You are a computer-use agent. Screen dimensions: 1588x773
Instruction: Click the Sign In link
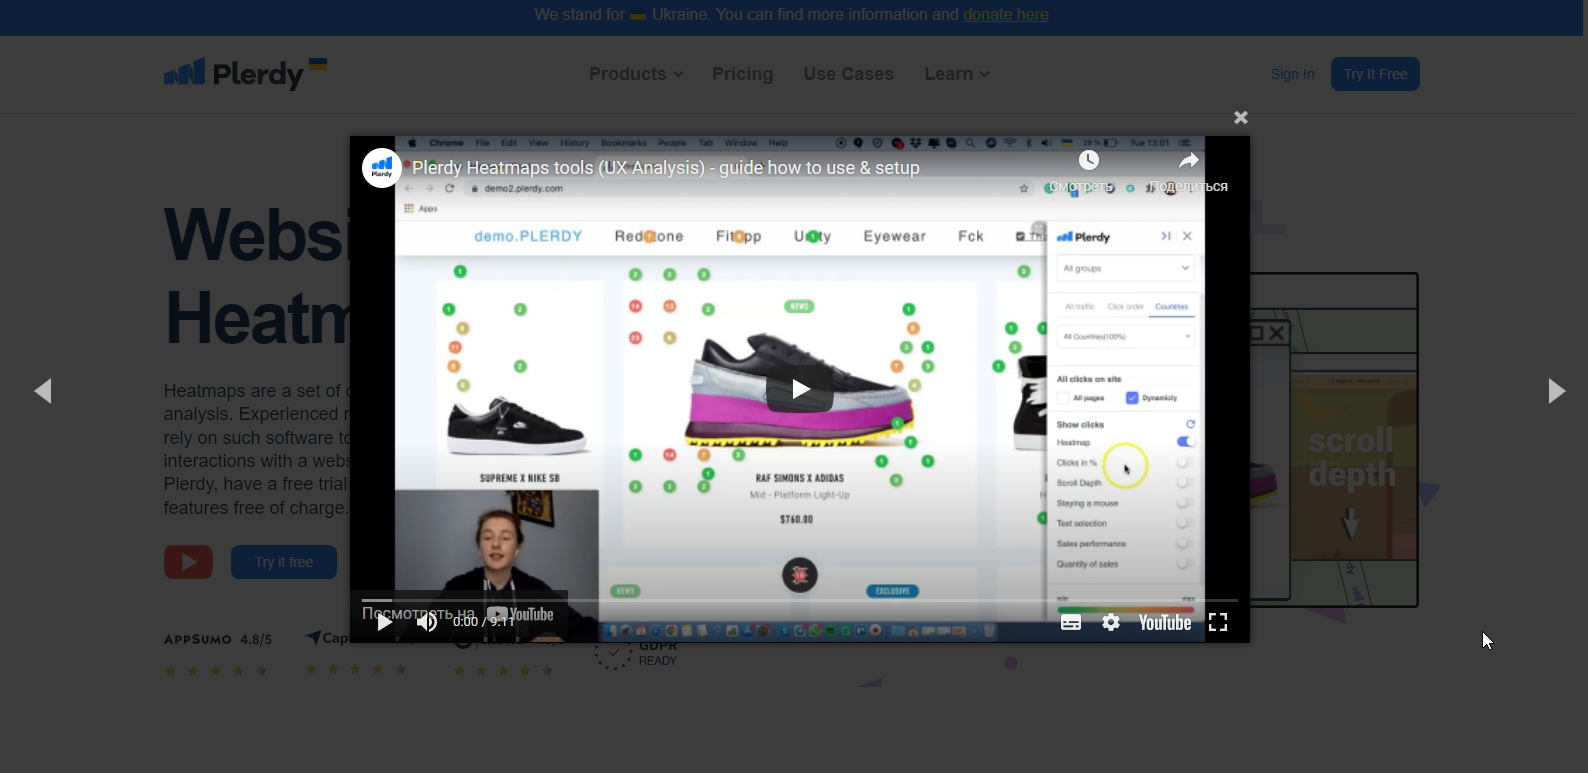tap(1292, 74)
